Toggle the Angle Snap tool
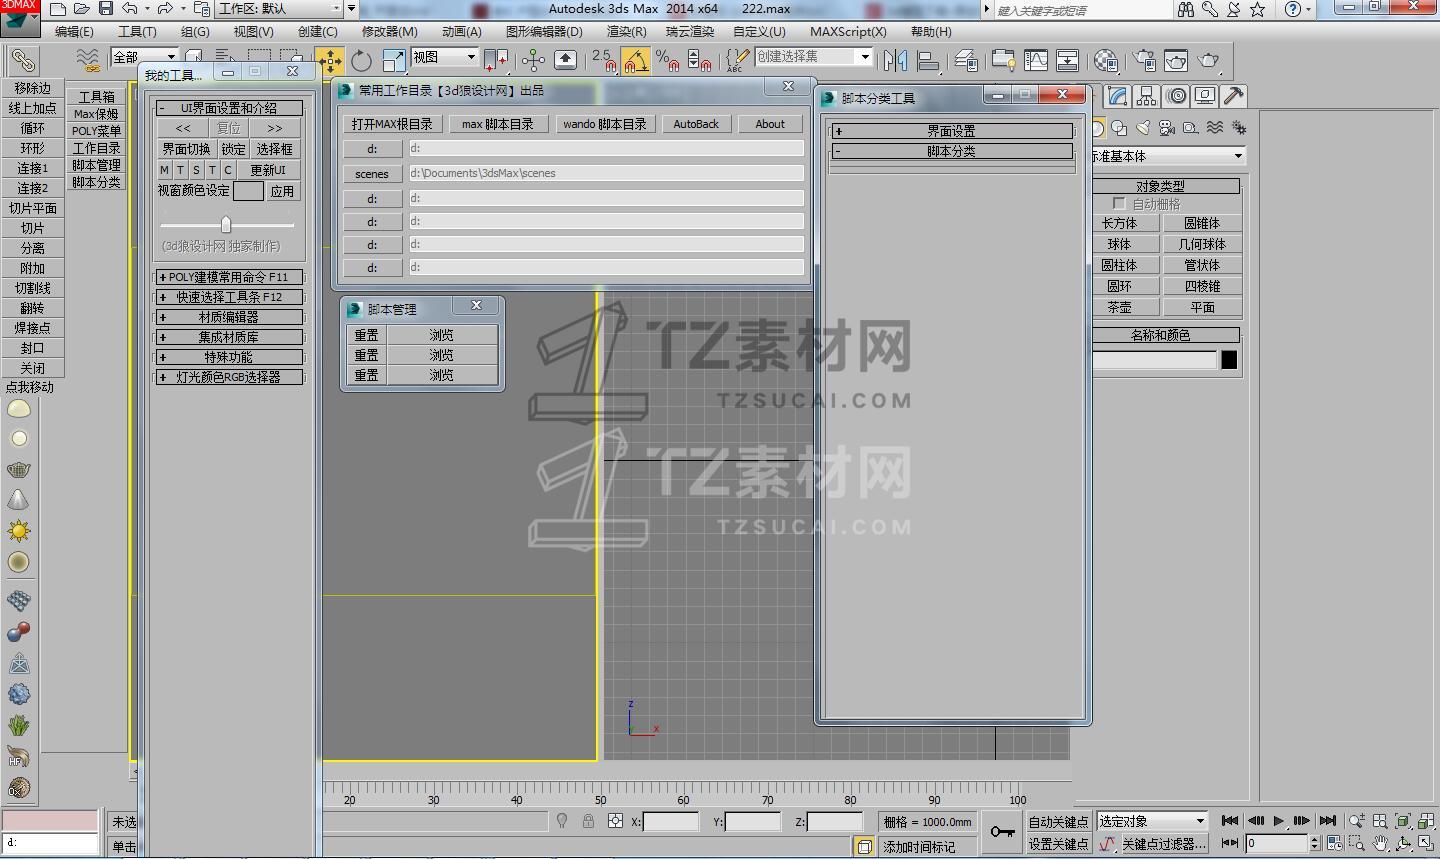The width and height of the screenshot is (1440, 859). click(x=635, y=61)
